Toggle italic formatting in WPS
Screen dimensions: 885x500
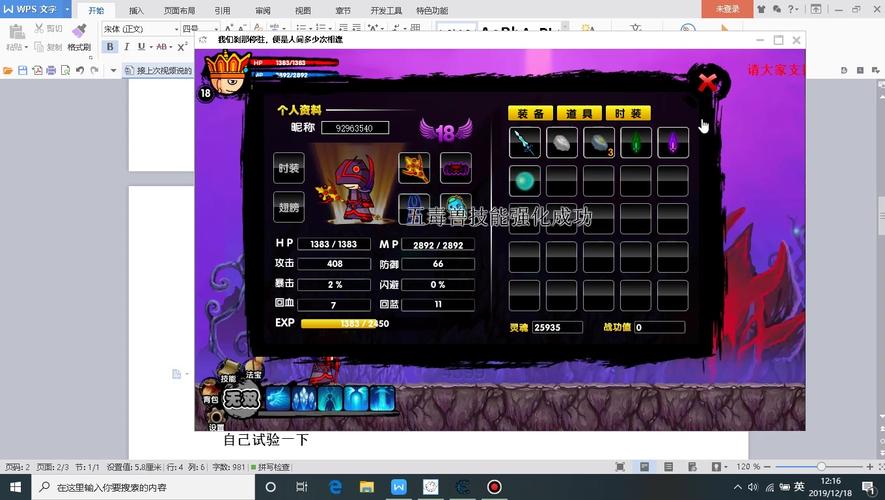tap(126, 47)
